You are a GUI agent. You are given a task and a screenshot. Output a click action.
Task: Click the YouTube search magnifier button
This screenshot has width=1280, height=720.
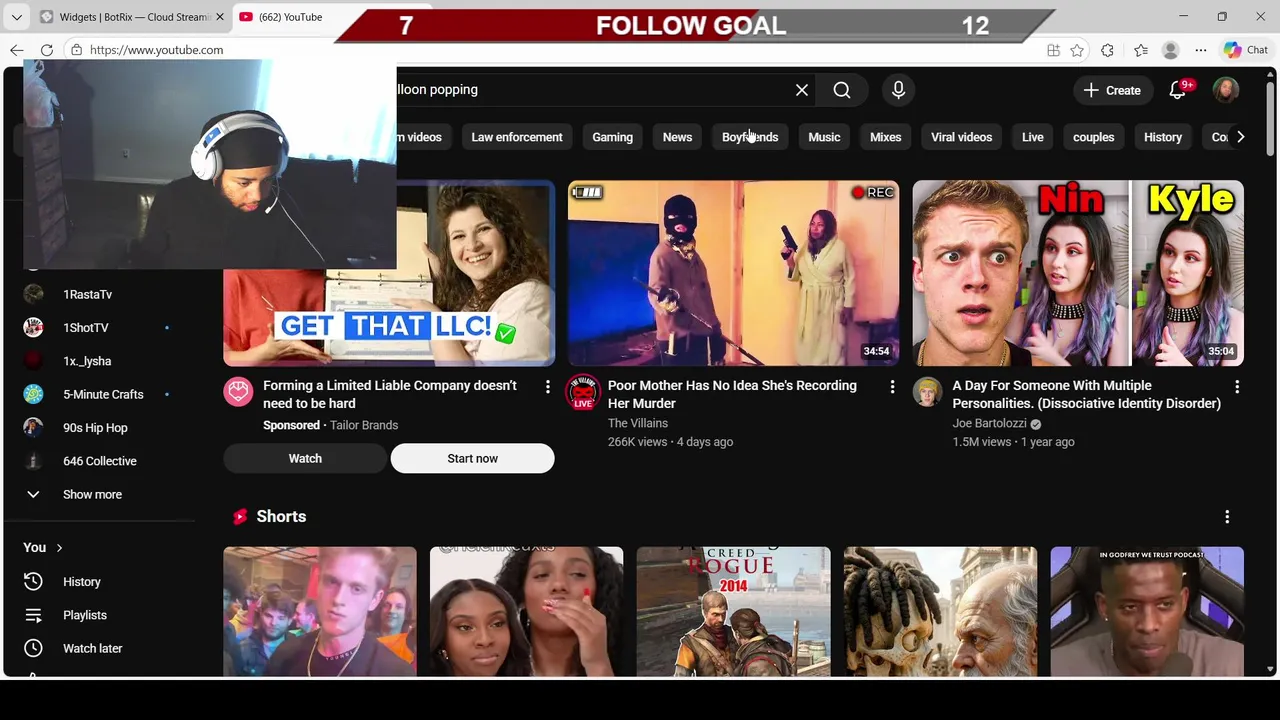coord(842,90)
